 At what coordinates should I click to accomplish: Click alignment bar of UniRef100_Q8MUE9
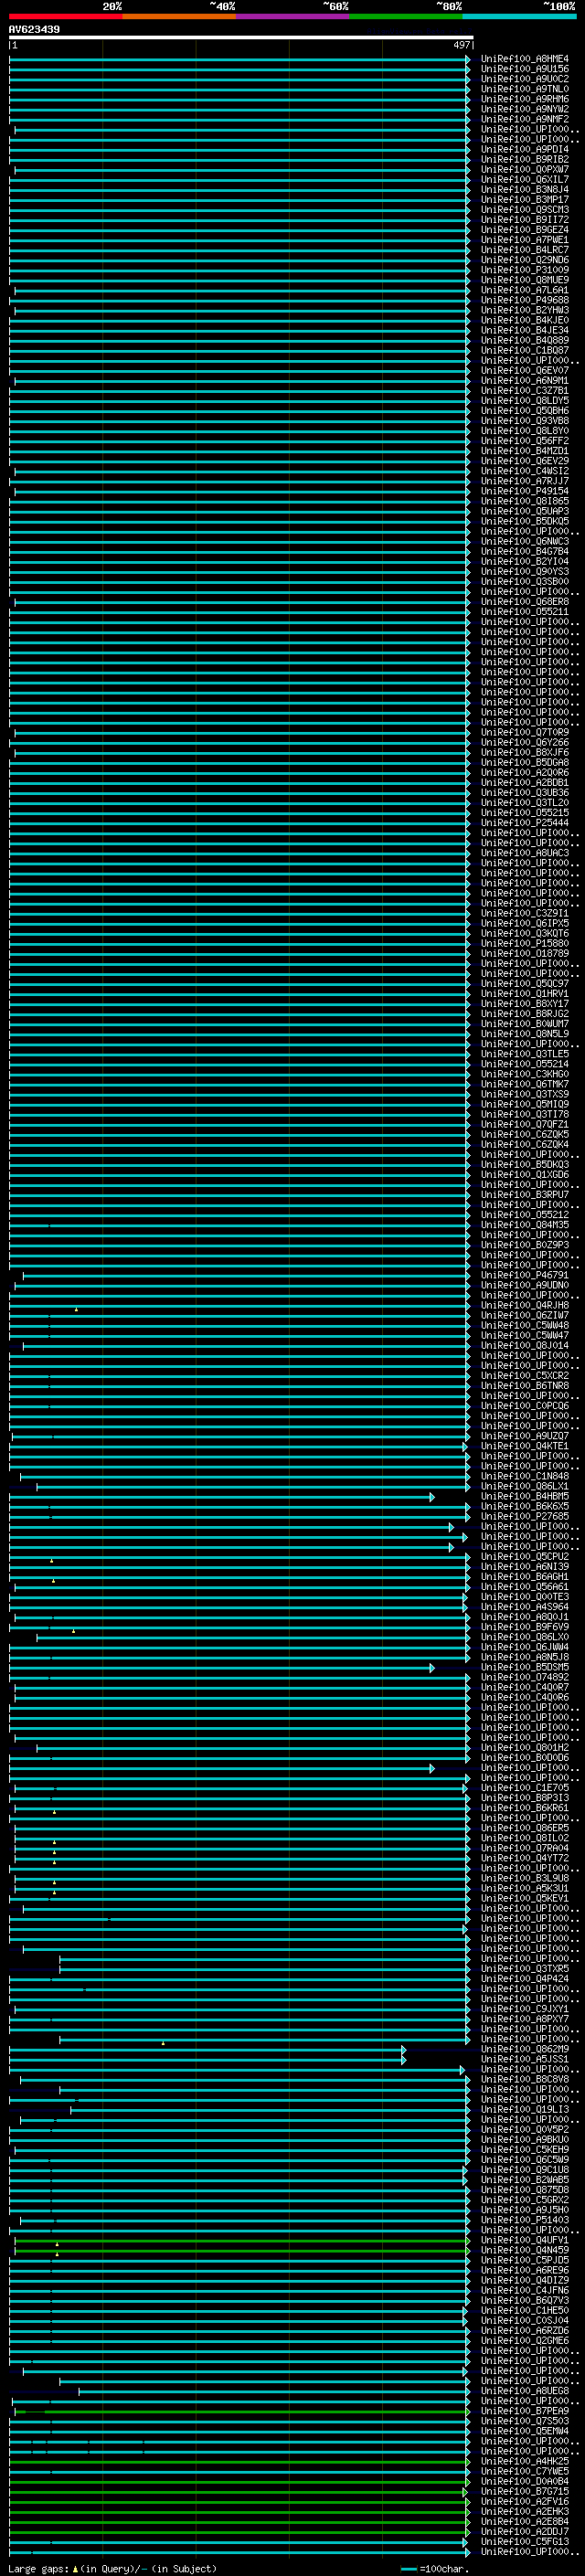239,280
